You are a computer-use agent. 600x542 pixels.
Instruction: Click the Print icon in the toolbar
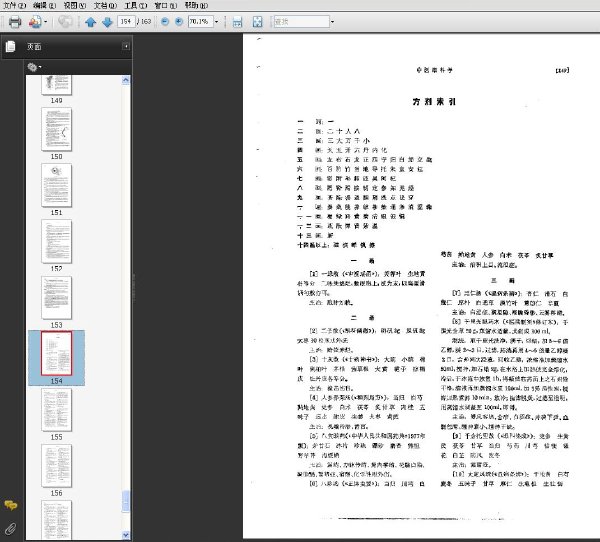(x=13, y=21)
